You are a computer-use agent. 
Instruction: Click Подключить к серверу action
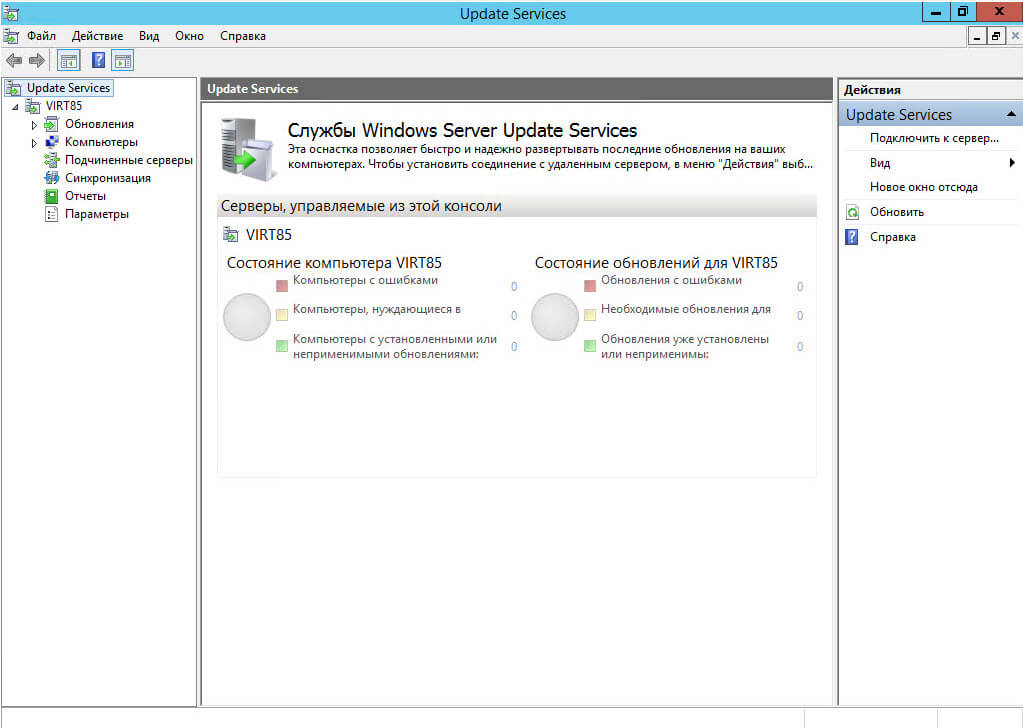pyautogui.click(x=934, y=138)
